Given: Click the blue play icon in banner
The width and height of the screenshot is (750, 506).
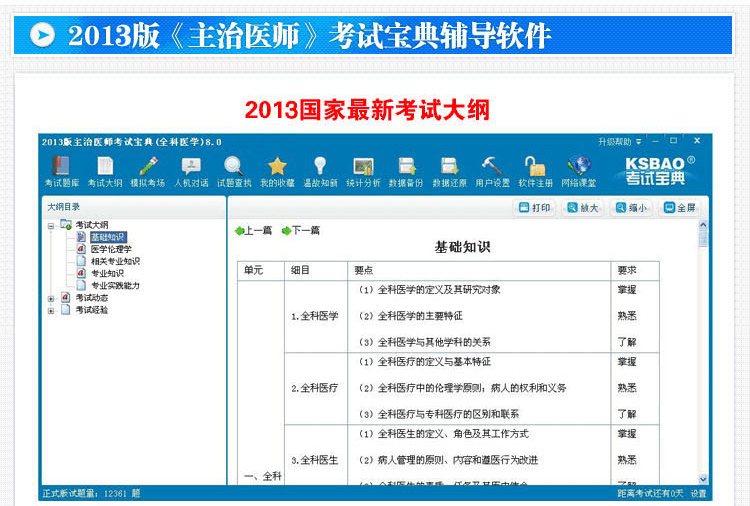Looking at the screenshot, I should (x=42, y=34).
